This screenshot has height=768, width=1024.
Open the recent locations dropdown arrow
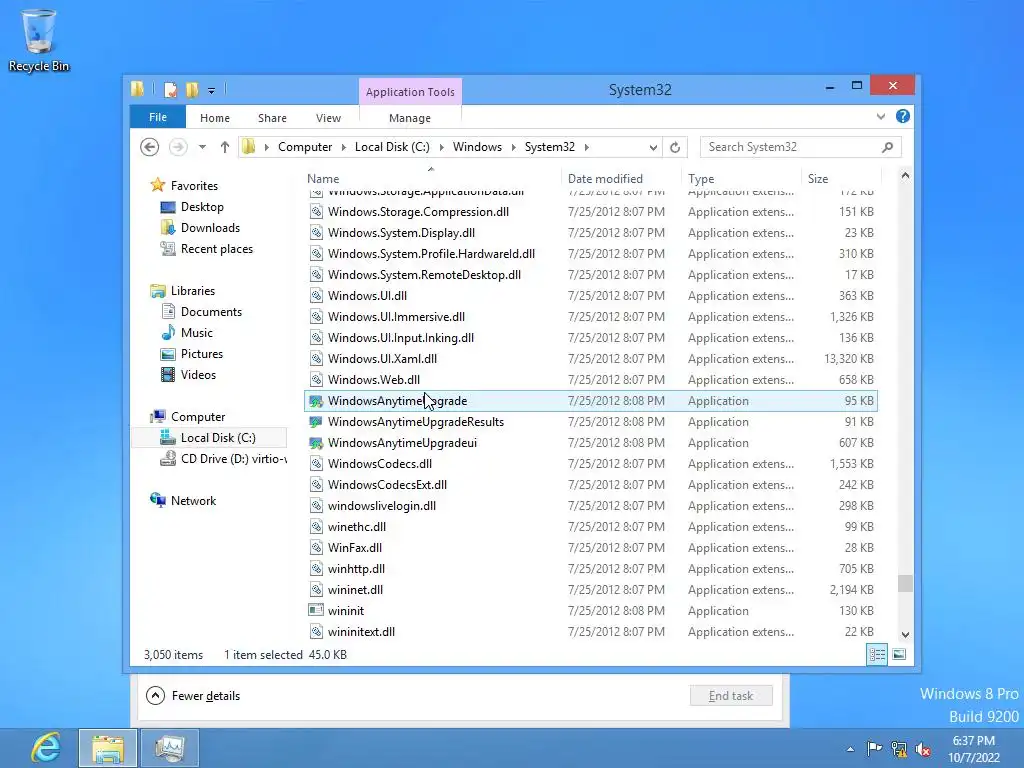coord(202,147)
